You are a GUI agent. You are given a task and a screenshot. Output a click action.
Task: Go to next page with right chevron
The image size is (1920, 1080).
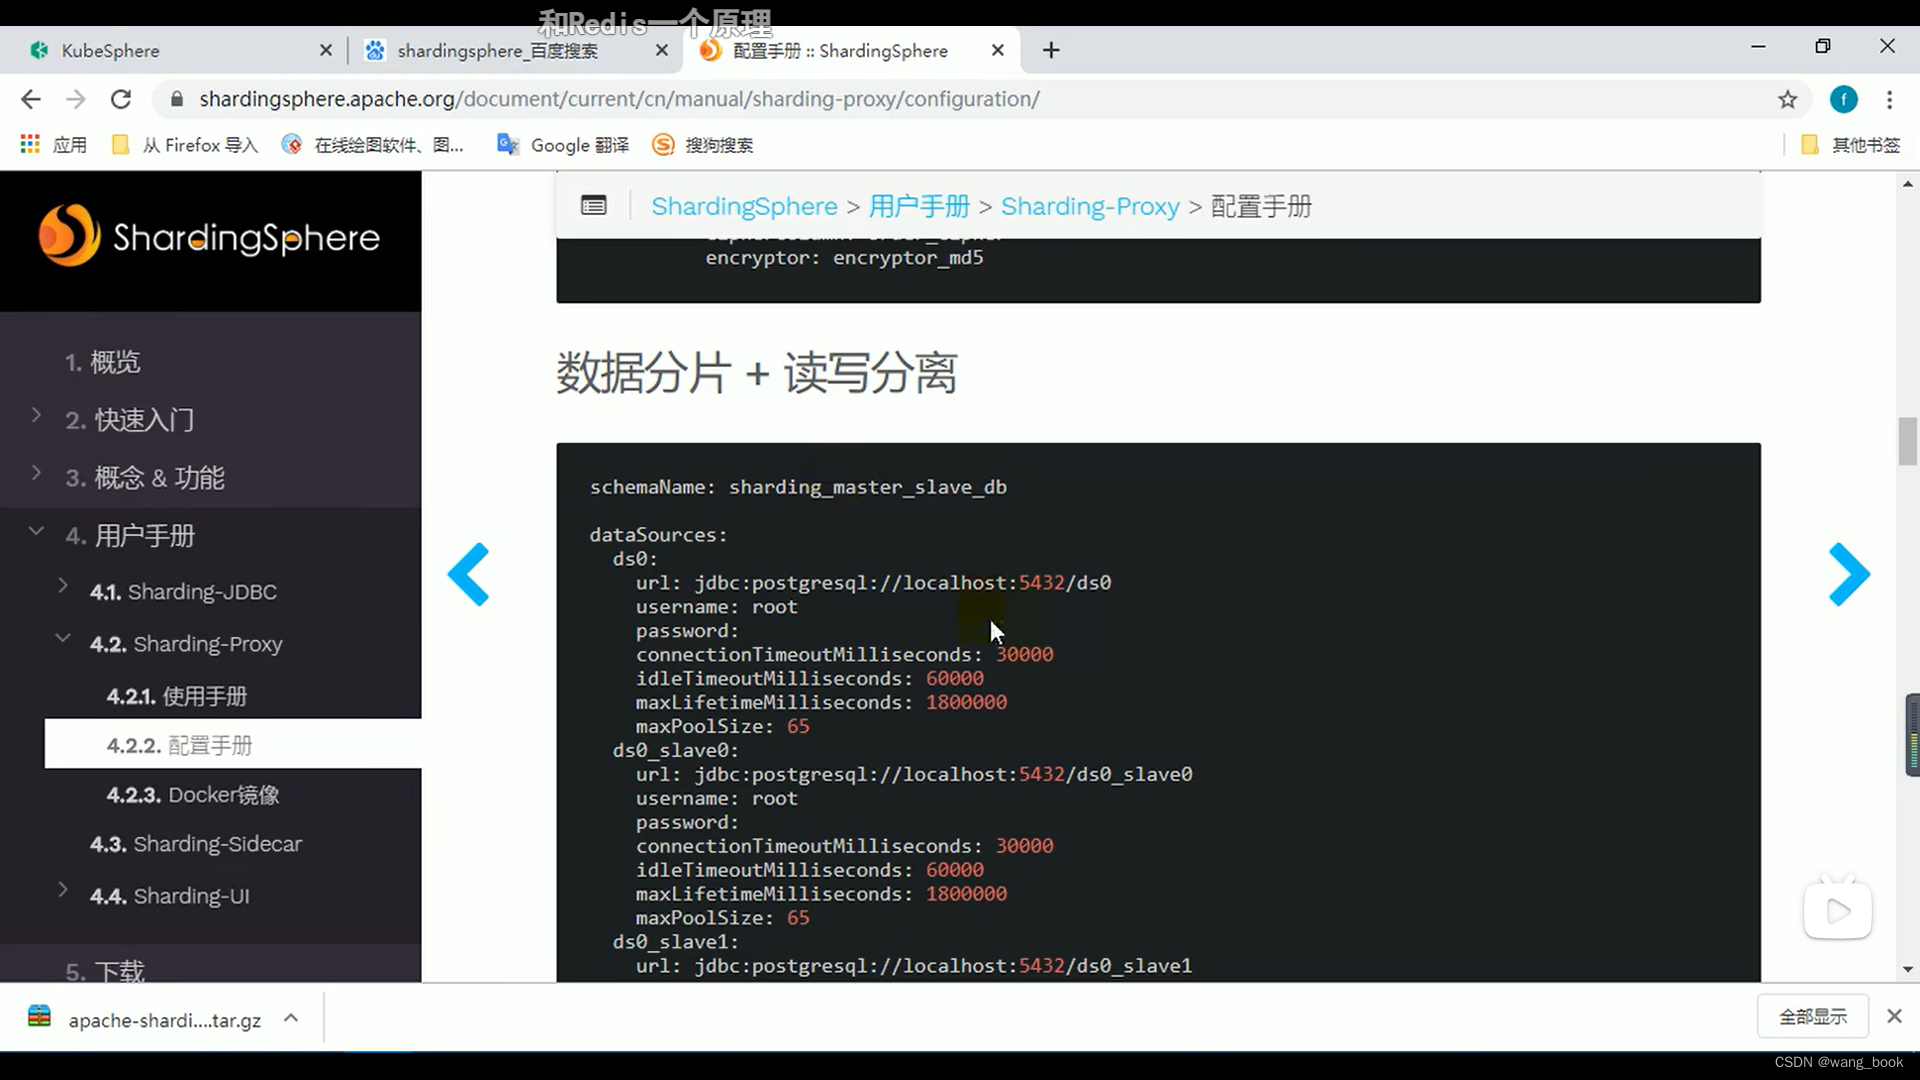tap(1849, 574)
